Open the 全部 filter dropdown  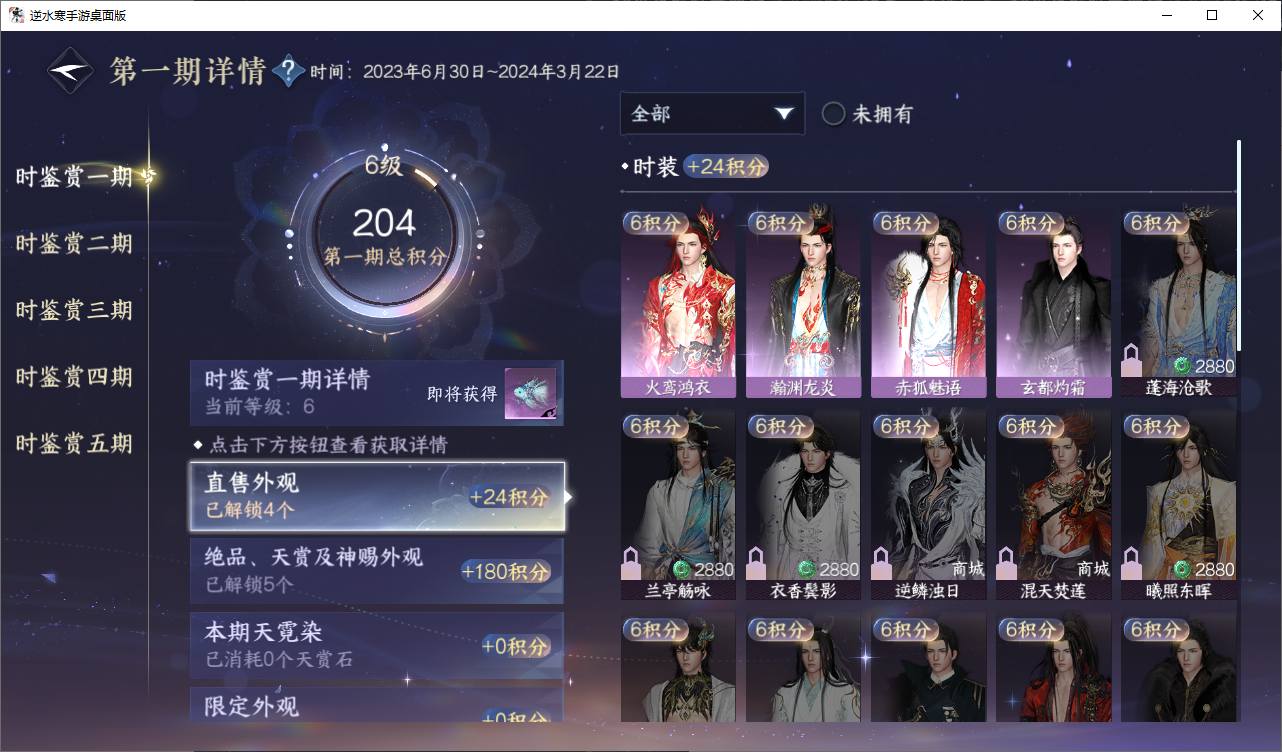click(712, 113)
